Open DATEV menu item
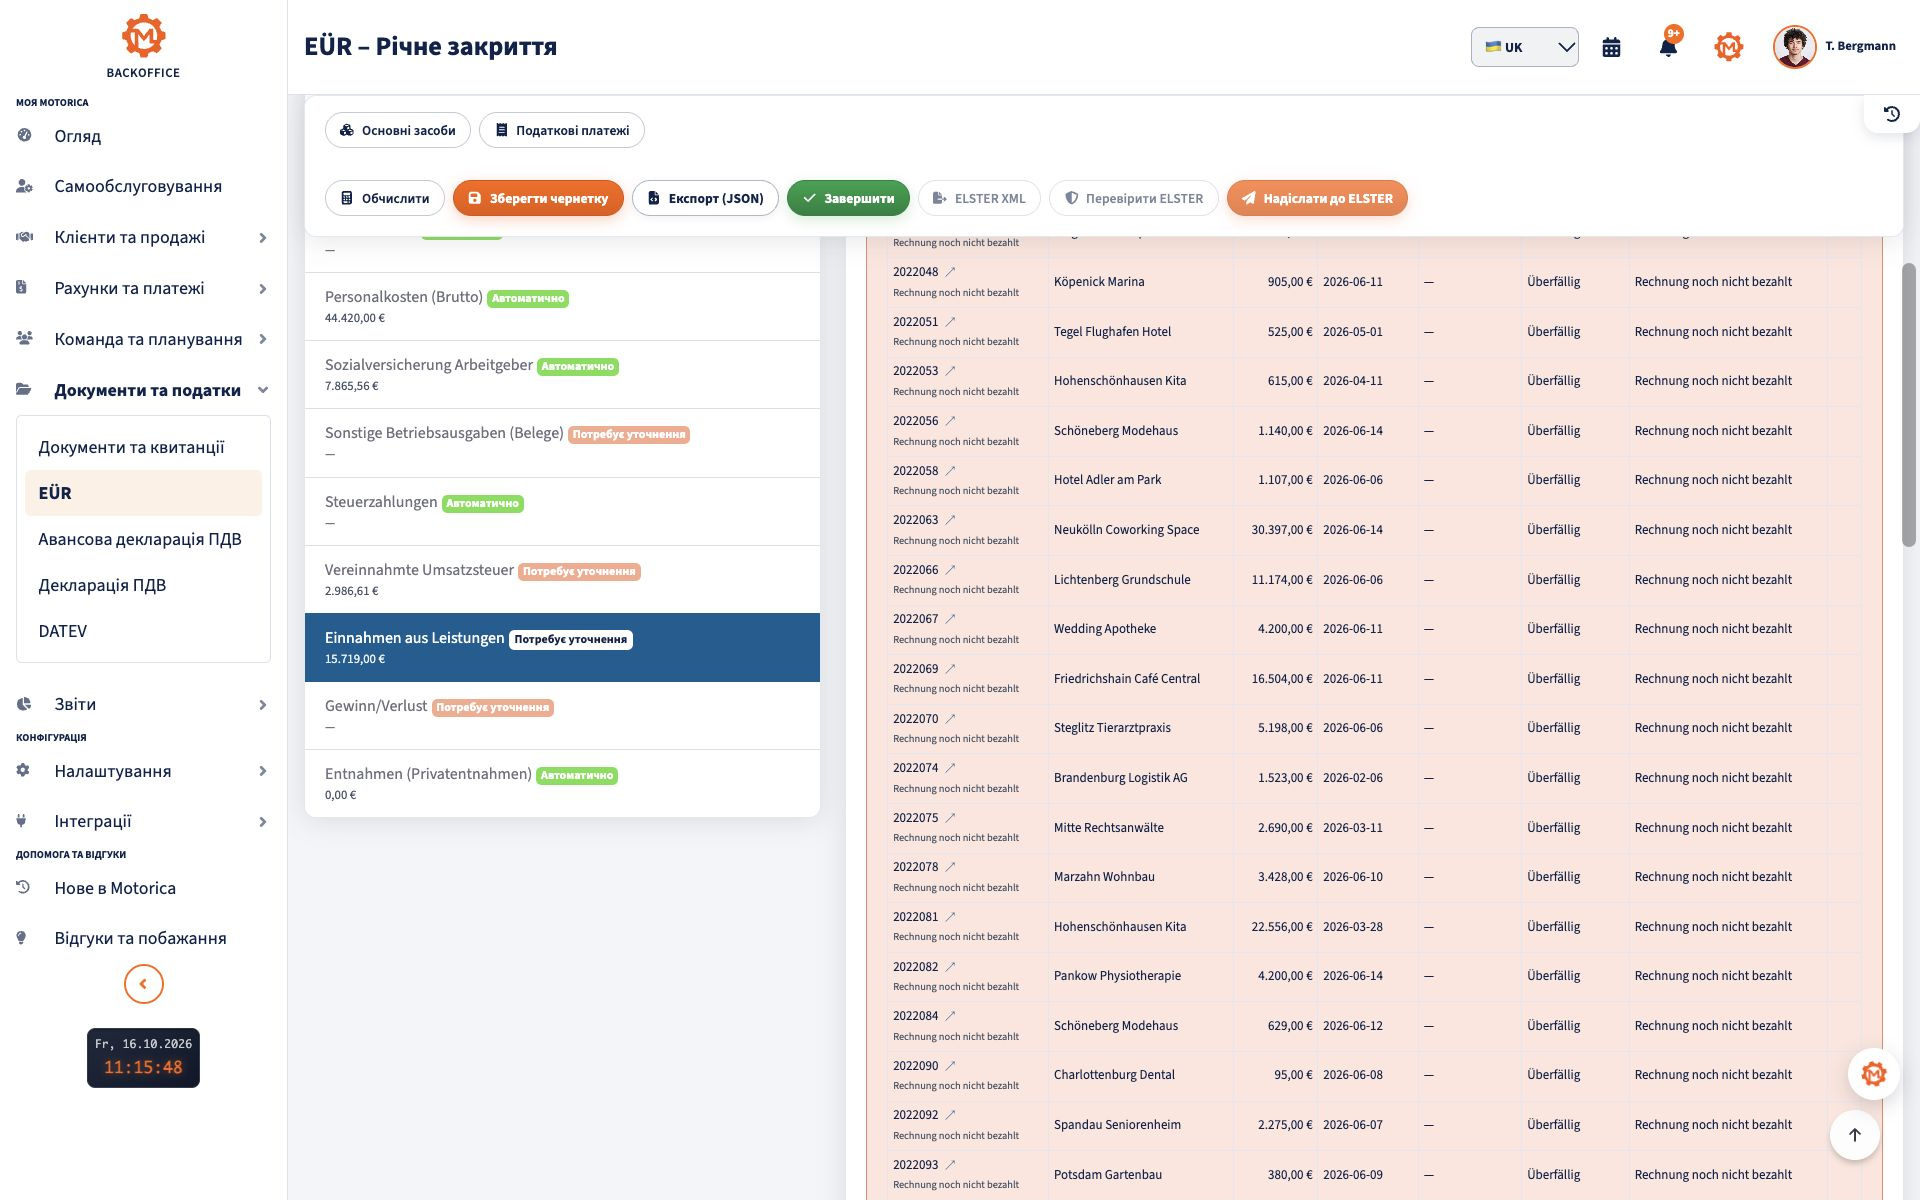Screen dimensions: 1920x1200 click(x=143, y=631)
